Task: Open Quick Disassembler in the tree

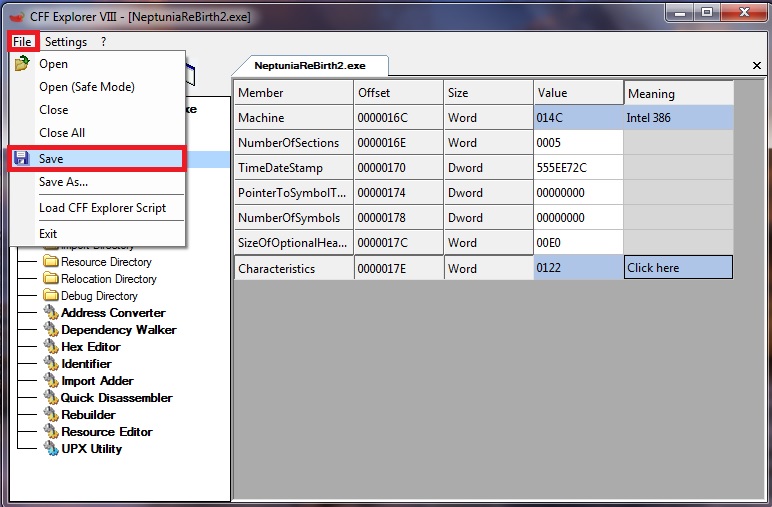Action: click(116, 398)
